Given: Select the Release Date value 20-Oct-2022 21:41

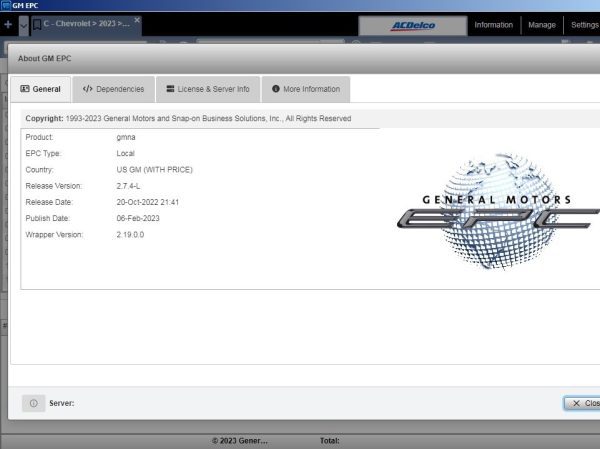Looking at the screenshot, I should (x=147, y=202).
